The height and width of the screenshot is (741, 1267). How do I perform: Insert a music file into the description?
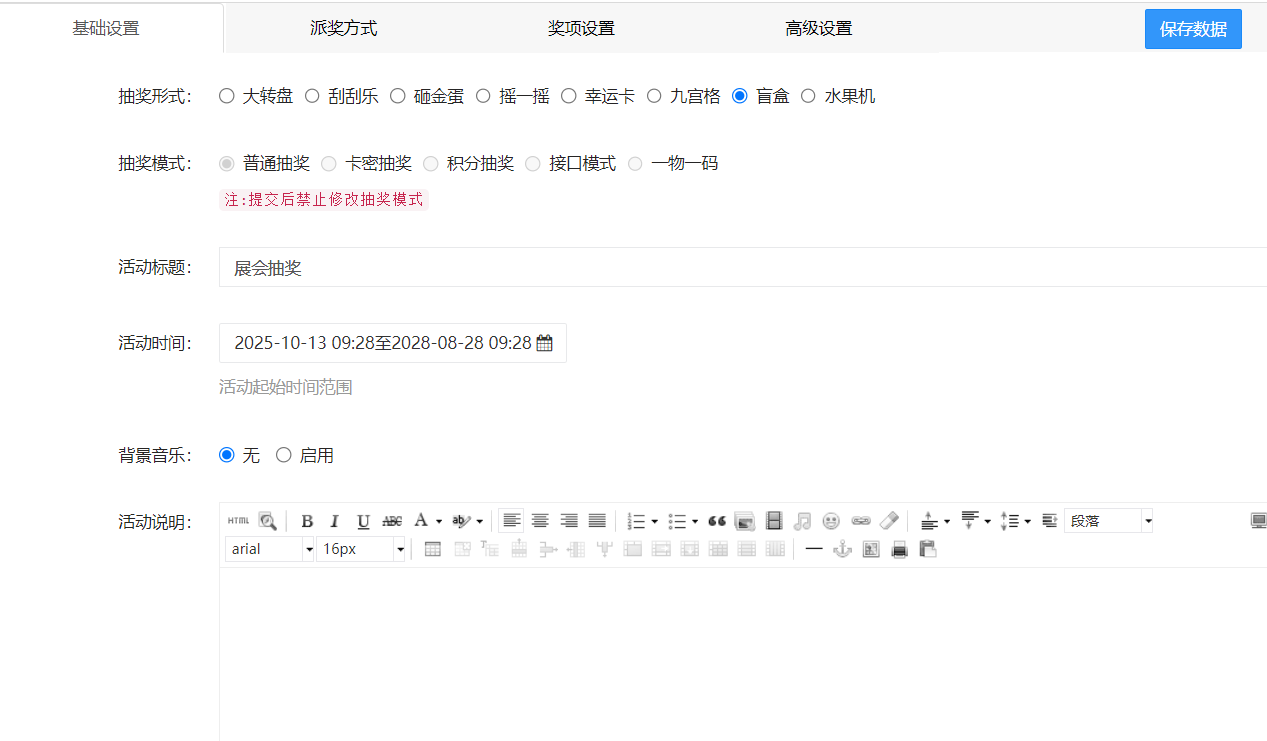point(803,520)
